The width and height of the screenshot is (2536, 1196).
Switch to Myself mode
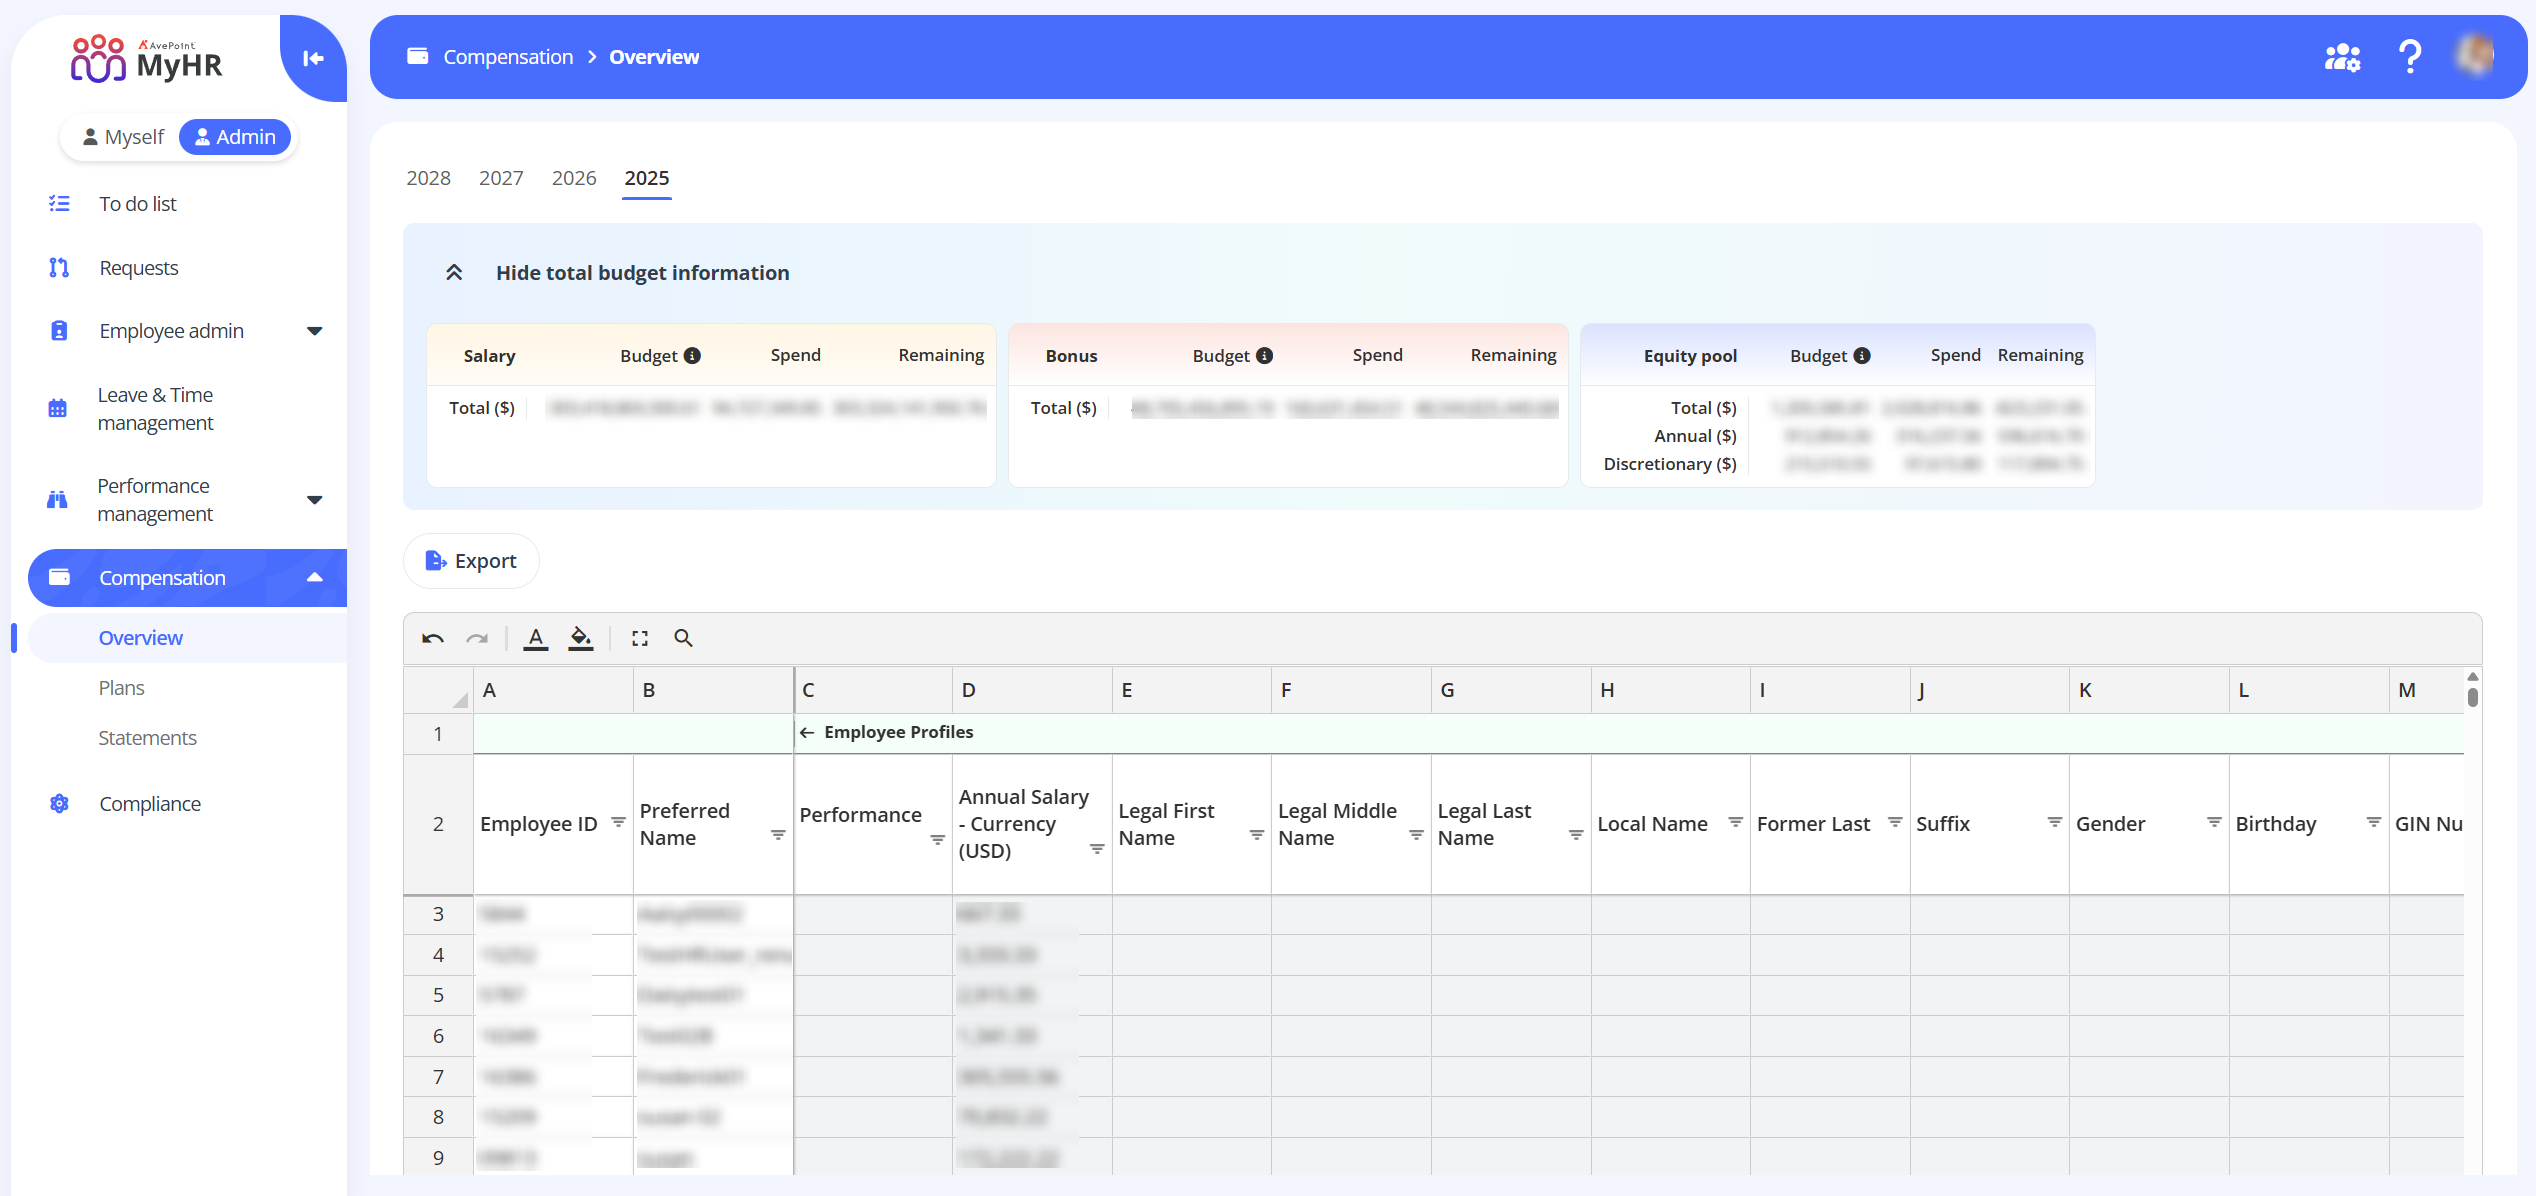point(123,137)
